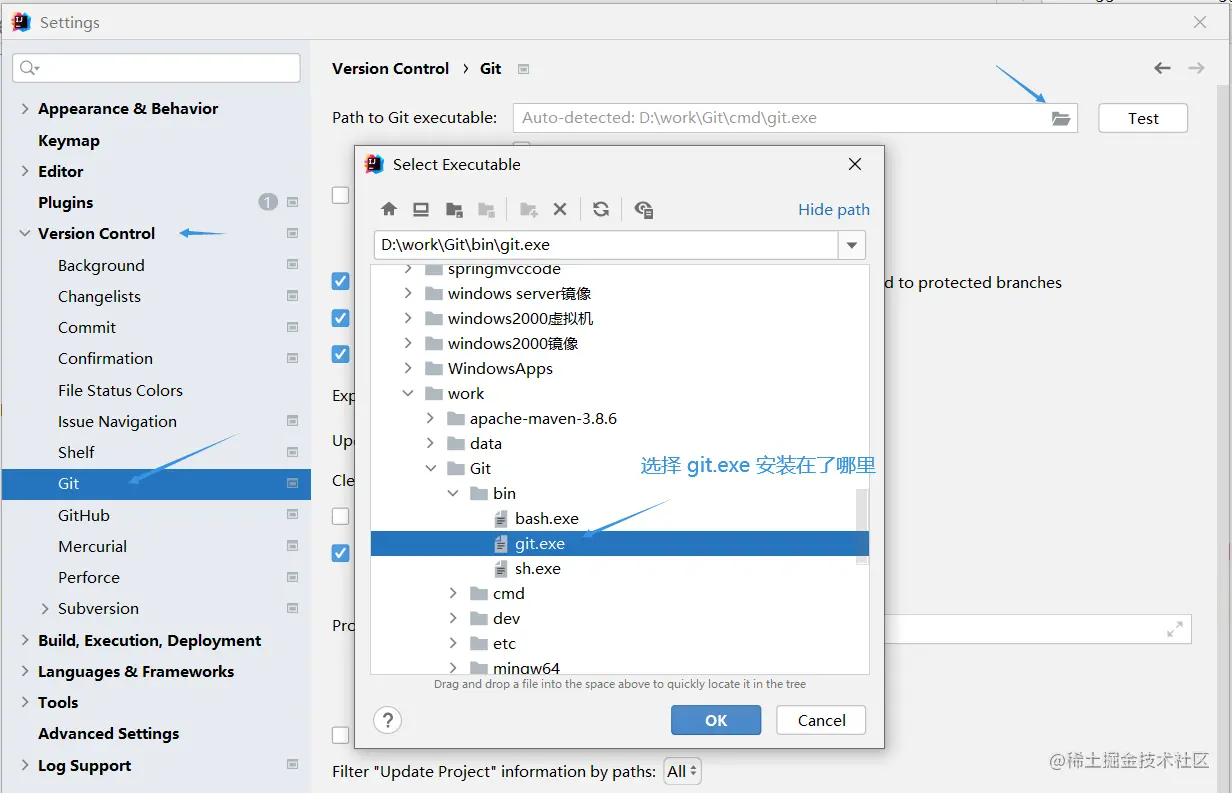Close the Select Executable dialog

click(855, 164)
